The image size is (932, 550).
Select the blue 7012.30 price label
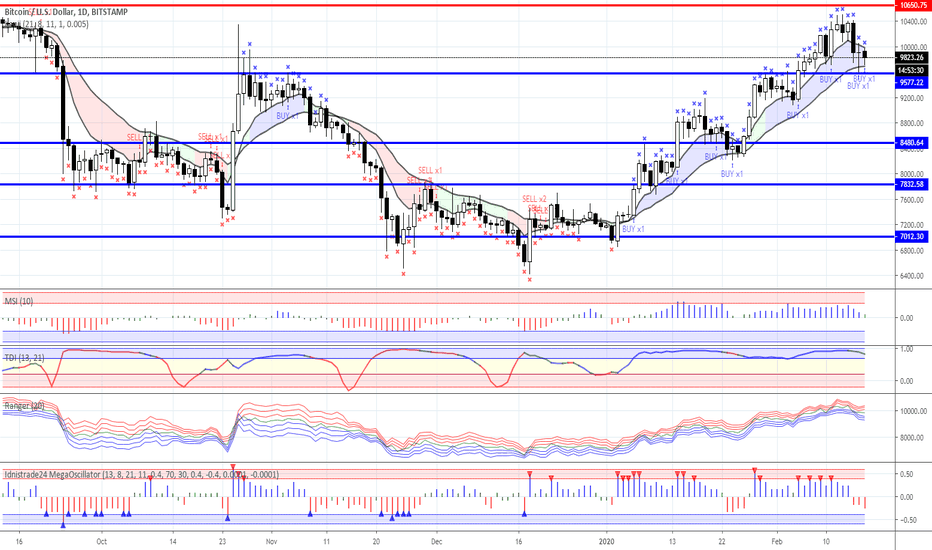click(912, 237)
